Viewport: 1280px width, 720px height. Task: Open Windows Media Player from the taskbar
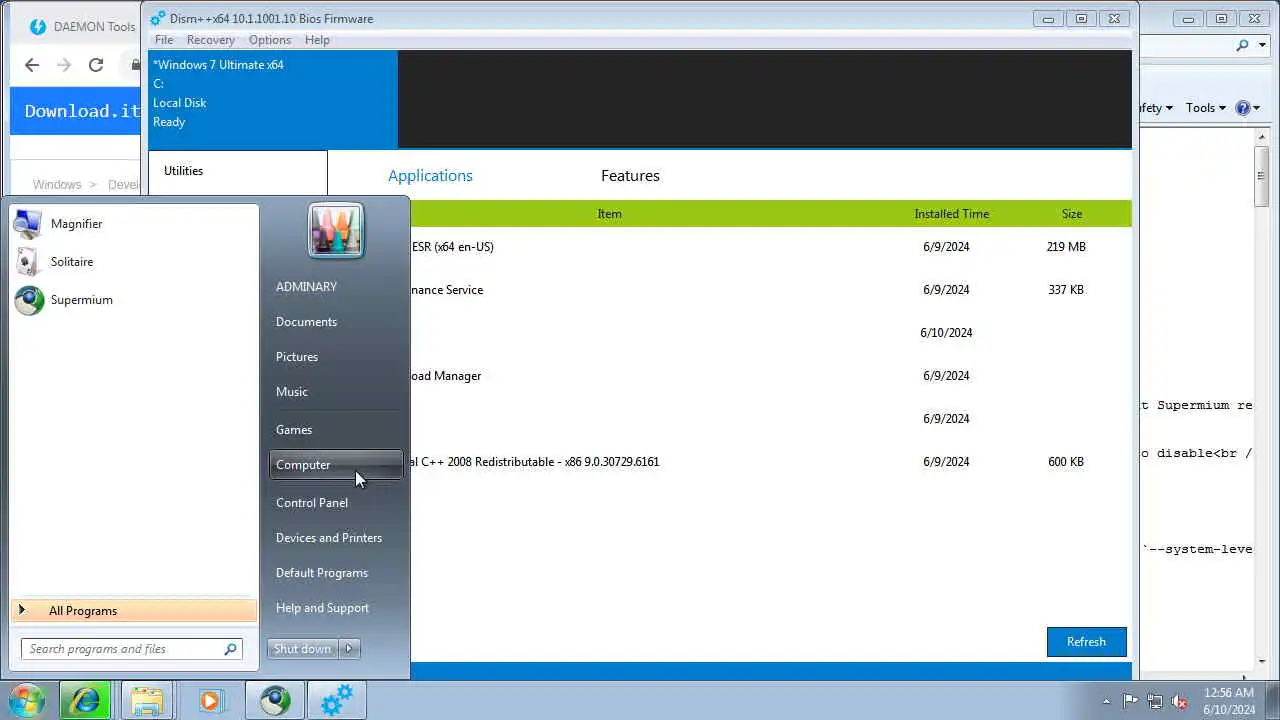[210, 700]
